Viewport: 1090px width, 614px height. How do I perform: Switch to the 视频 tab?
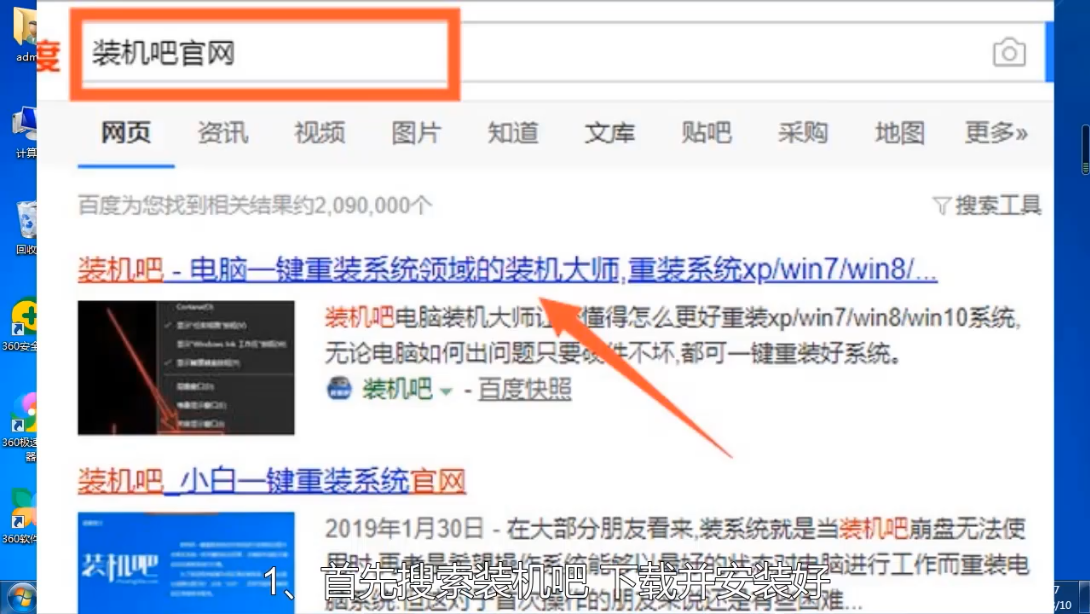(x=319, y=133)
